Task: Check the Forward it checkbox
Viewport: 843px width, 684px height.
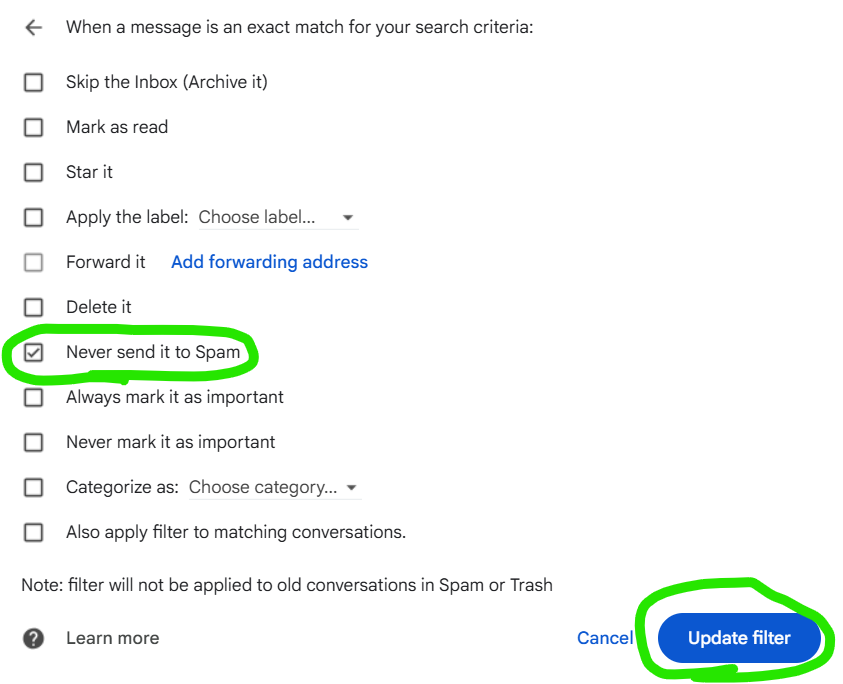Action: 33,262
